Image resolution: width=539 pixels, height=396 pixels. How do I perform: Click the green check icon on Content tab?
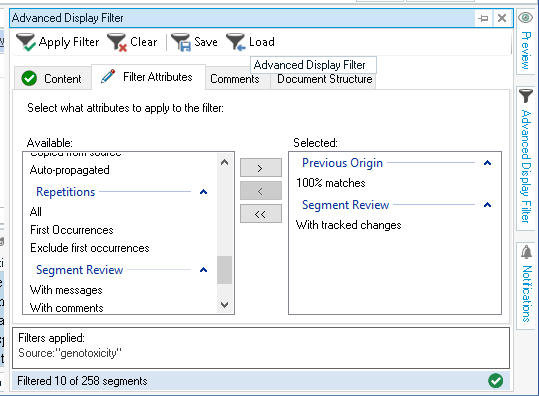coord(29,78)
